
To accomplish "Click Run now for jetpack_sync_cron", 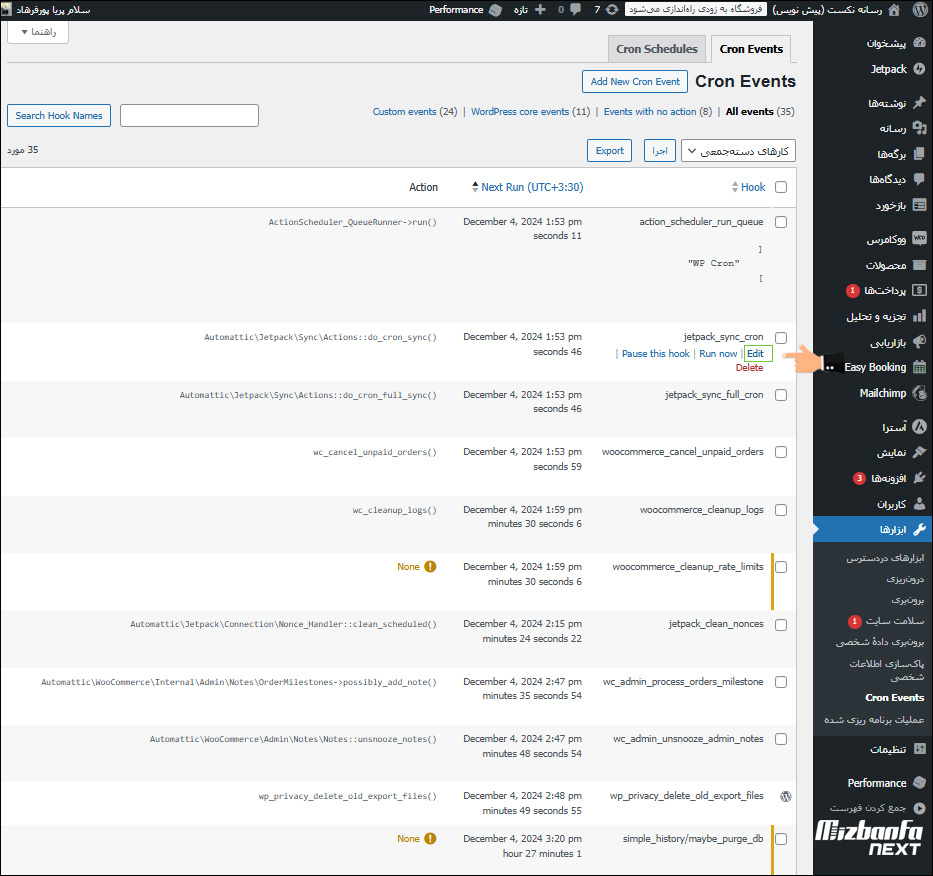I will pos(718,353).
